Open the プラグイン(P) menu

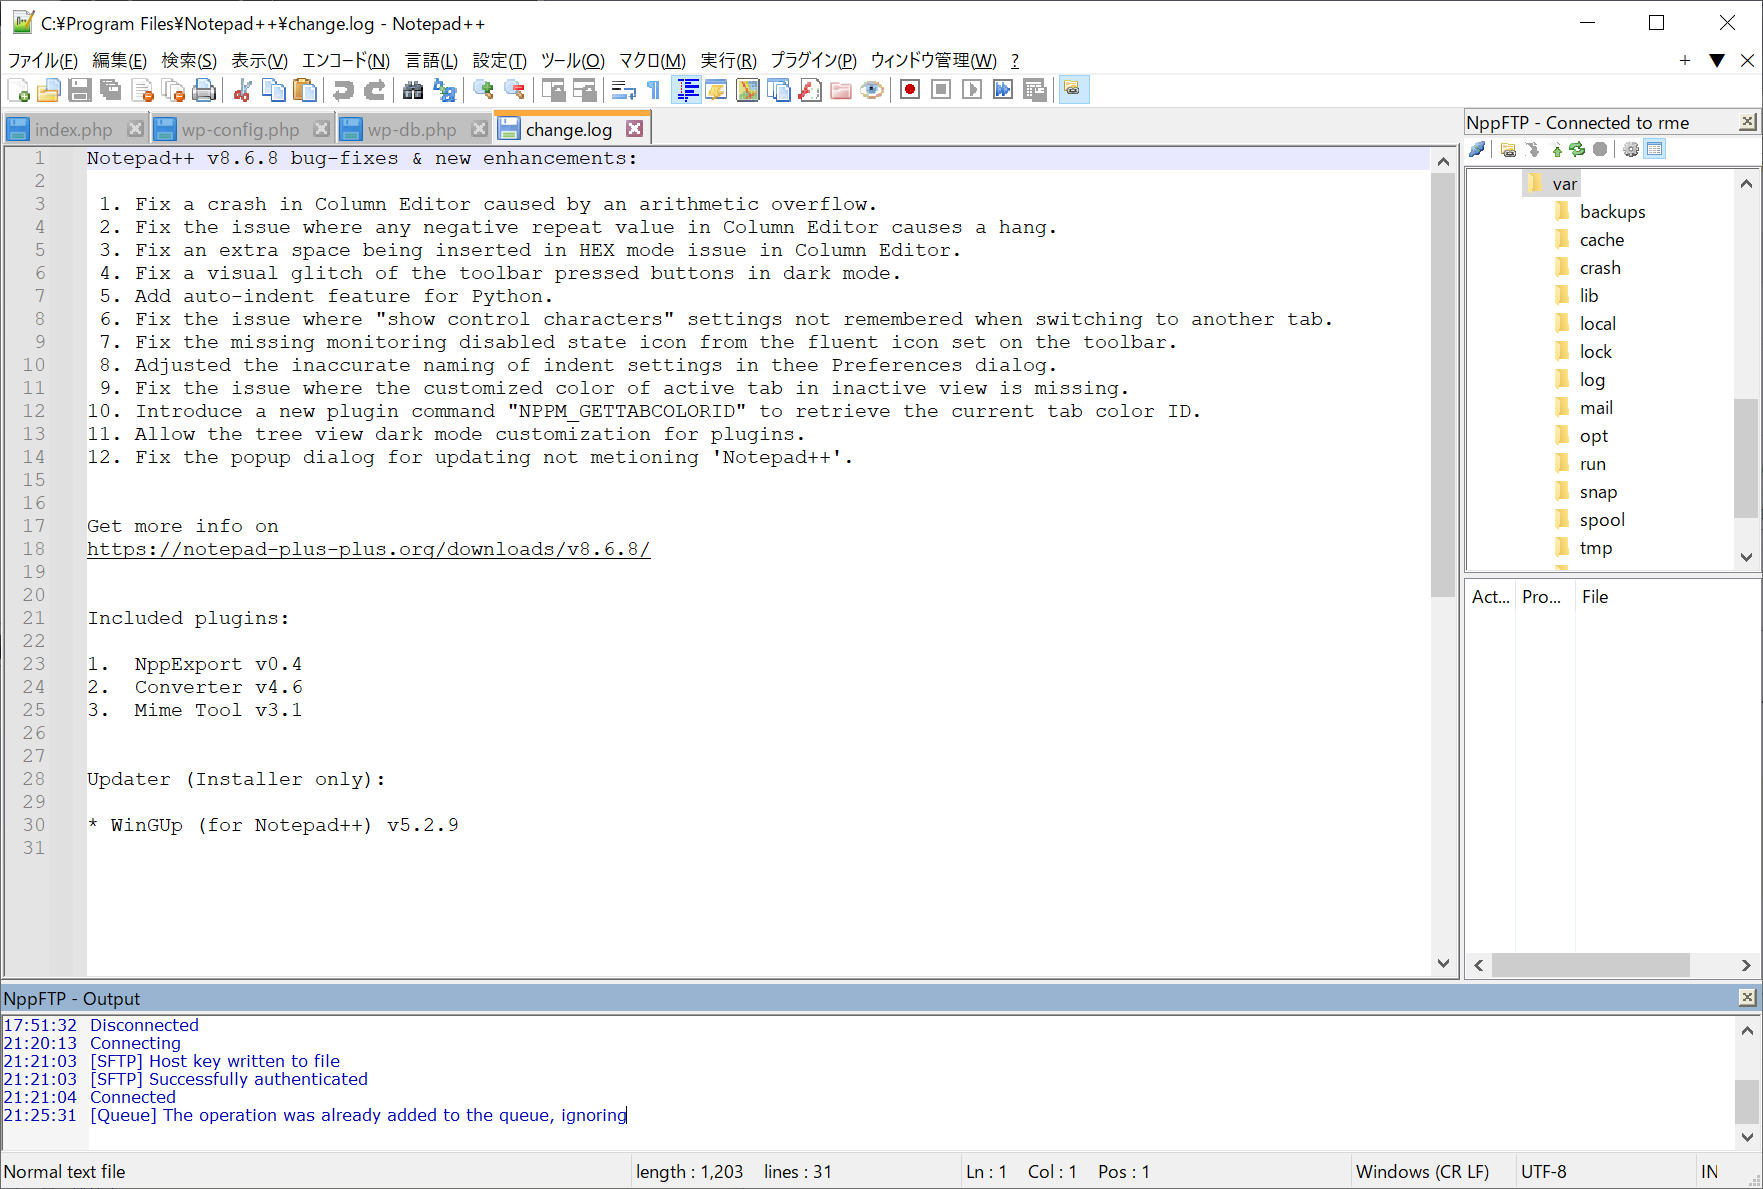813,61
